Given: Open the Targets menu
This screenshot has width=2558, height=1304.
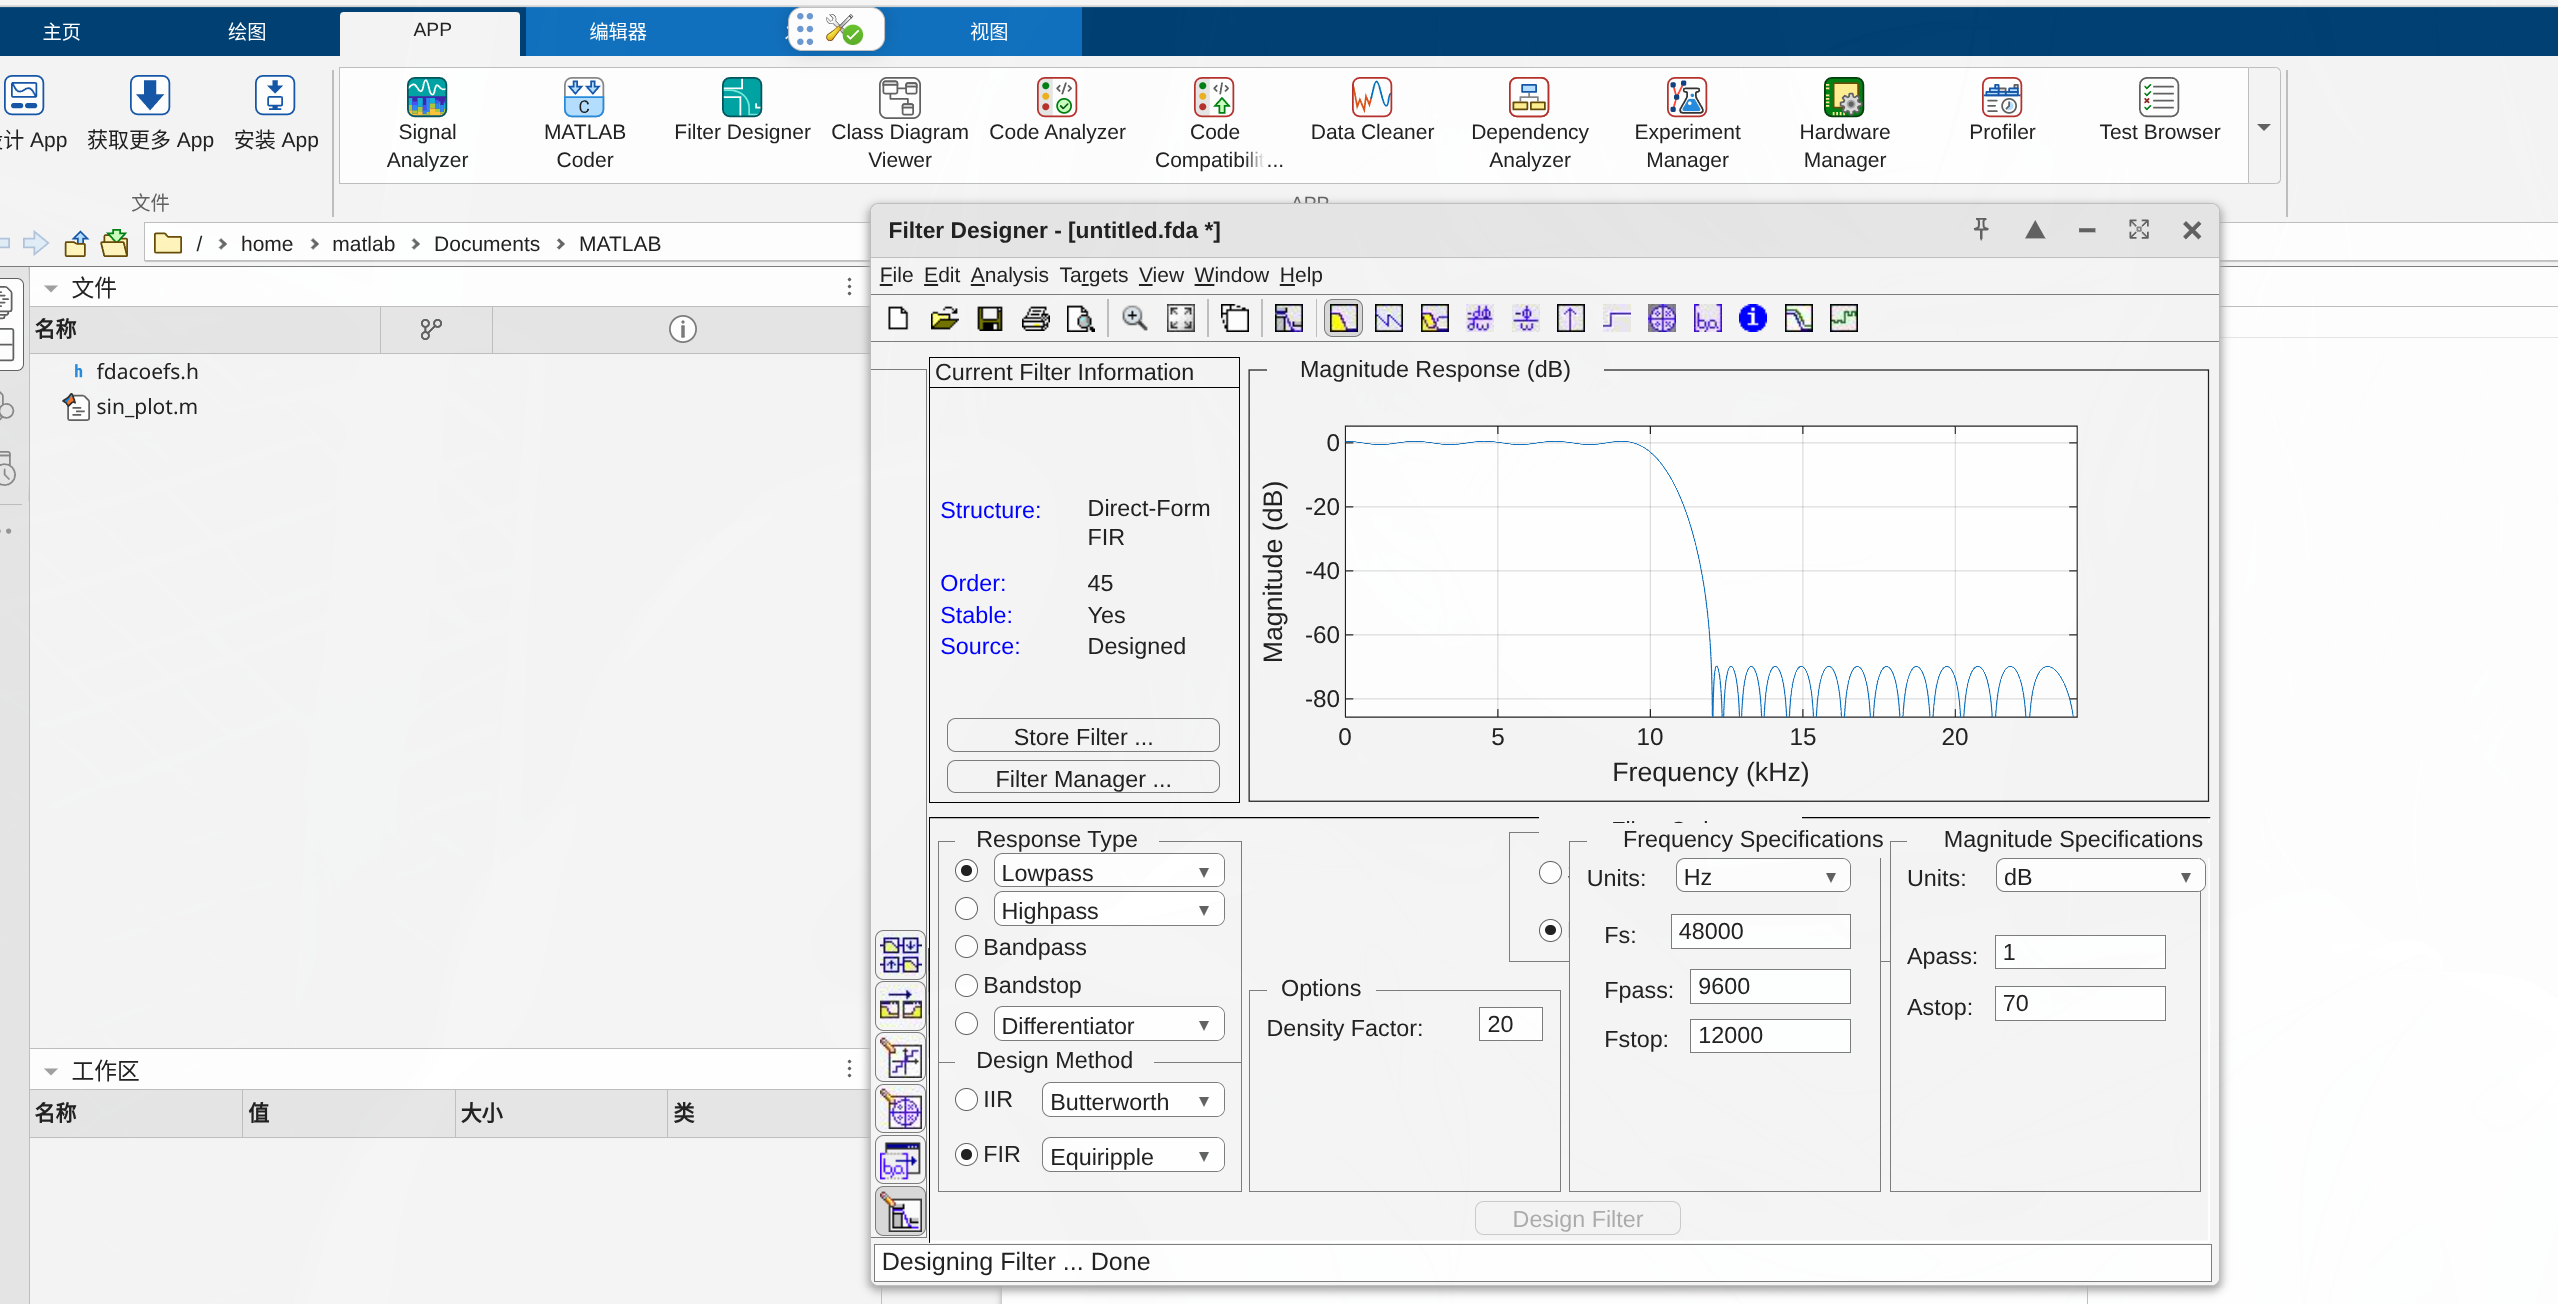Looking at the screenshot, I should [1093, 275].
